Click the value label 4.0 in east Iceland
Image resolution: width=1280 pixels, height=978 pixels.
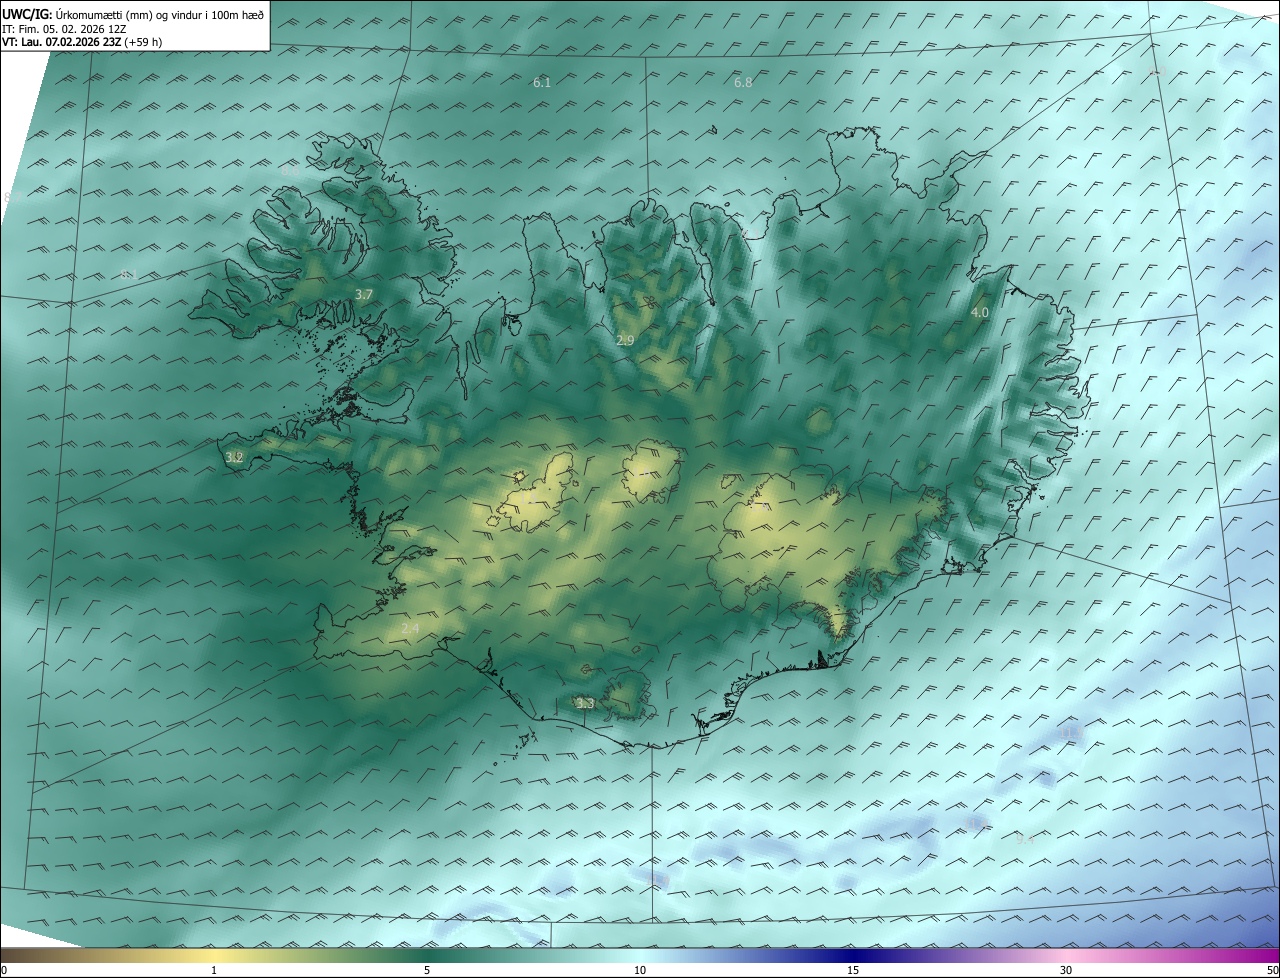click(x=980, y=312)
